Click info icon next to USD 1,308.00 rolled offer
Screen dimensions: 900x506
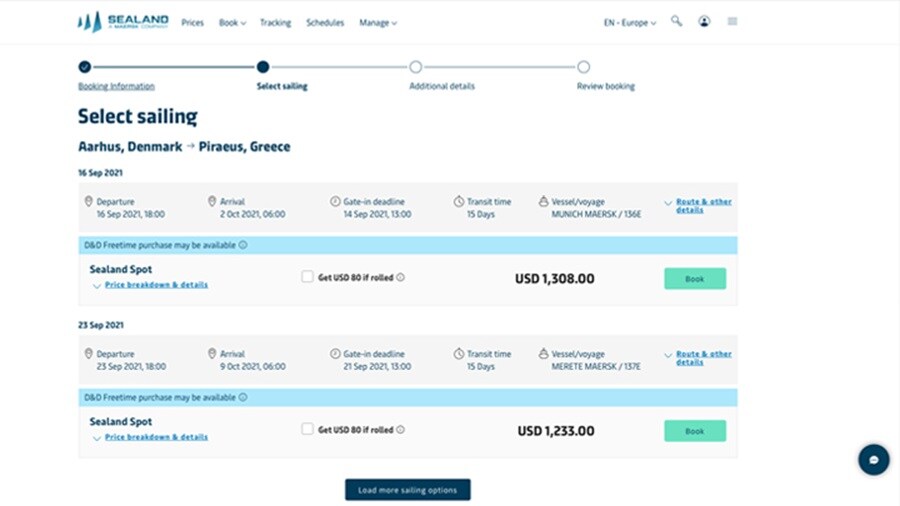(x=400, y=277)
